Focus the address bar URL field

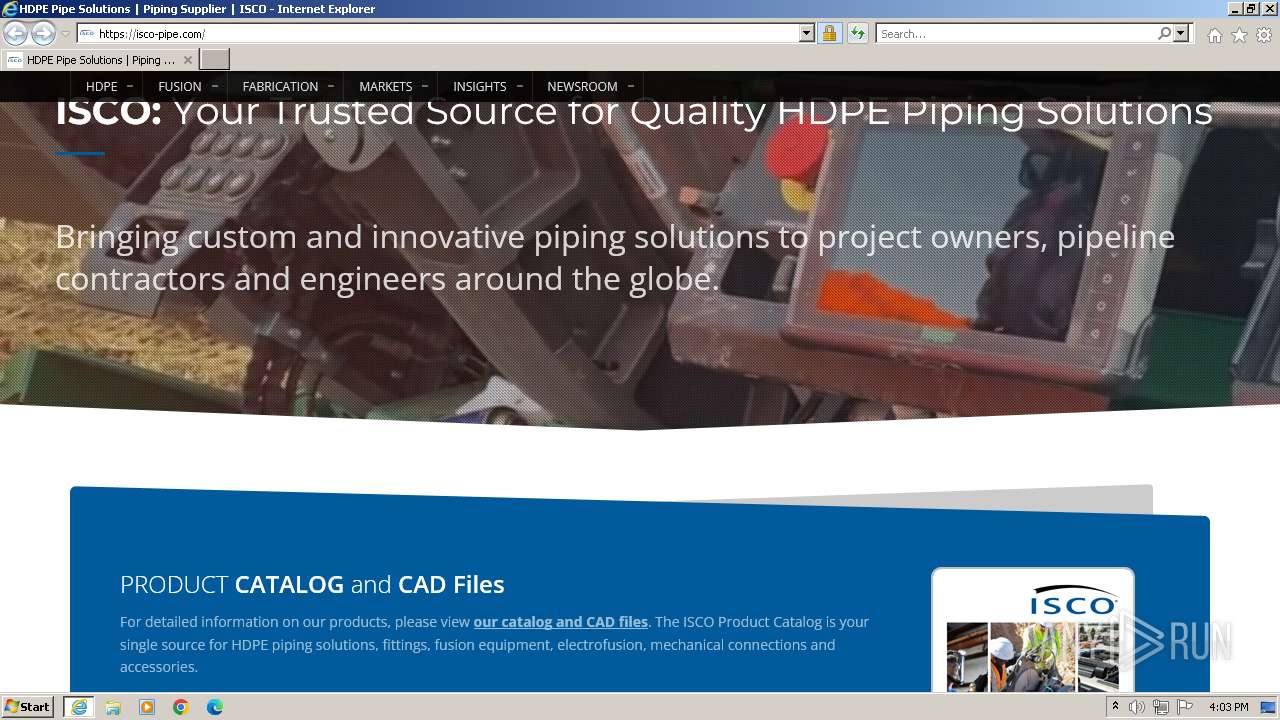(x=448, y=33)
